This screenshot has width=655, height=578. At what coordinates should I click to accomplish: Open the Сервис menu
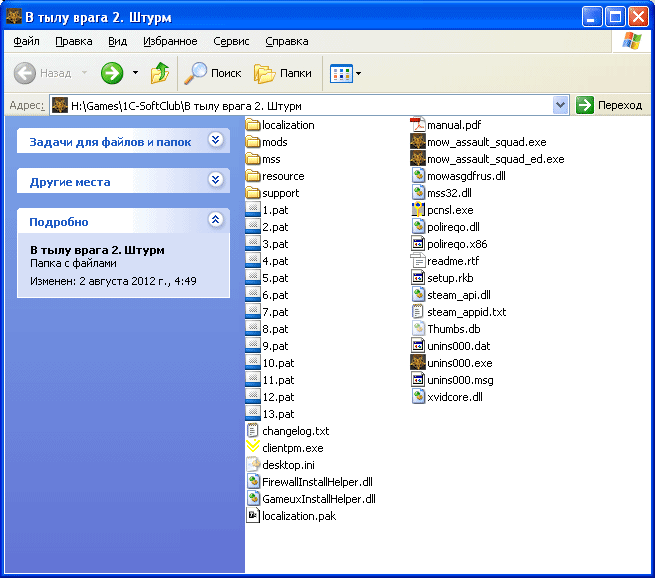(231, 41)
